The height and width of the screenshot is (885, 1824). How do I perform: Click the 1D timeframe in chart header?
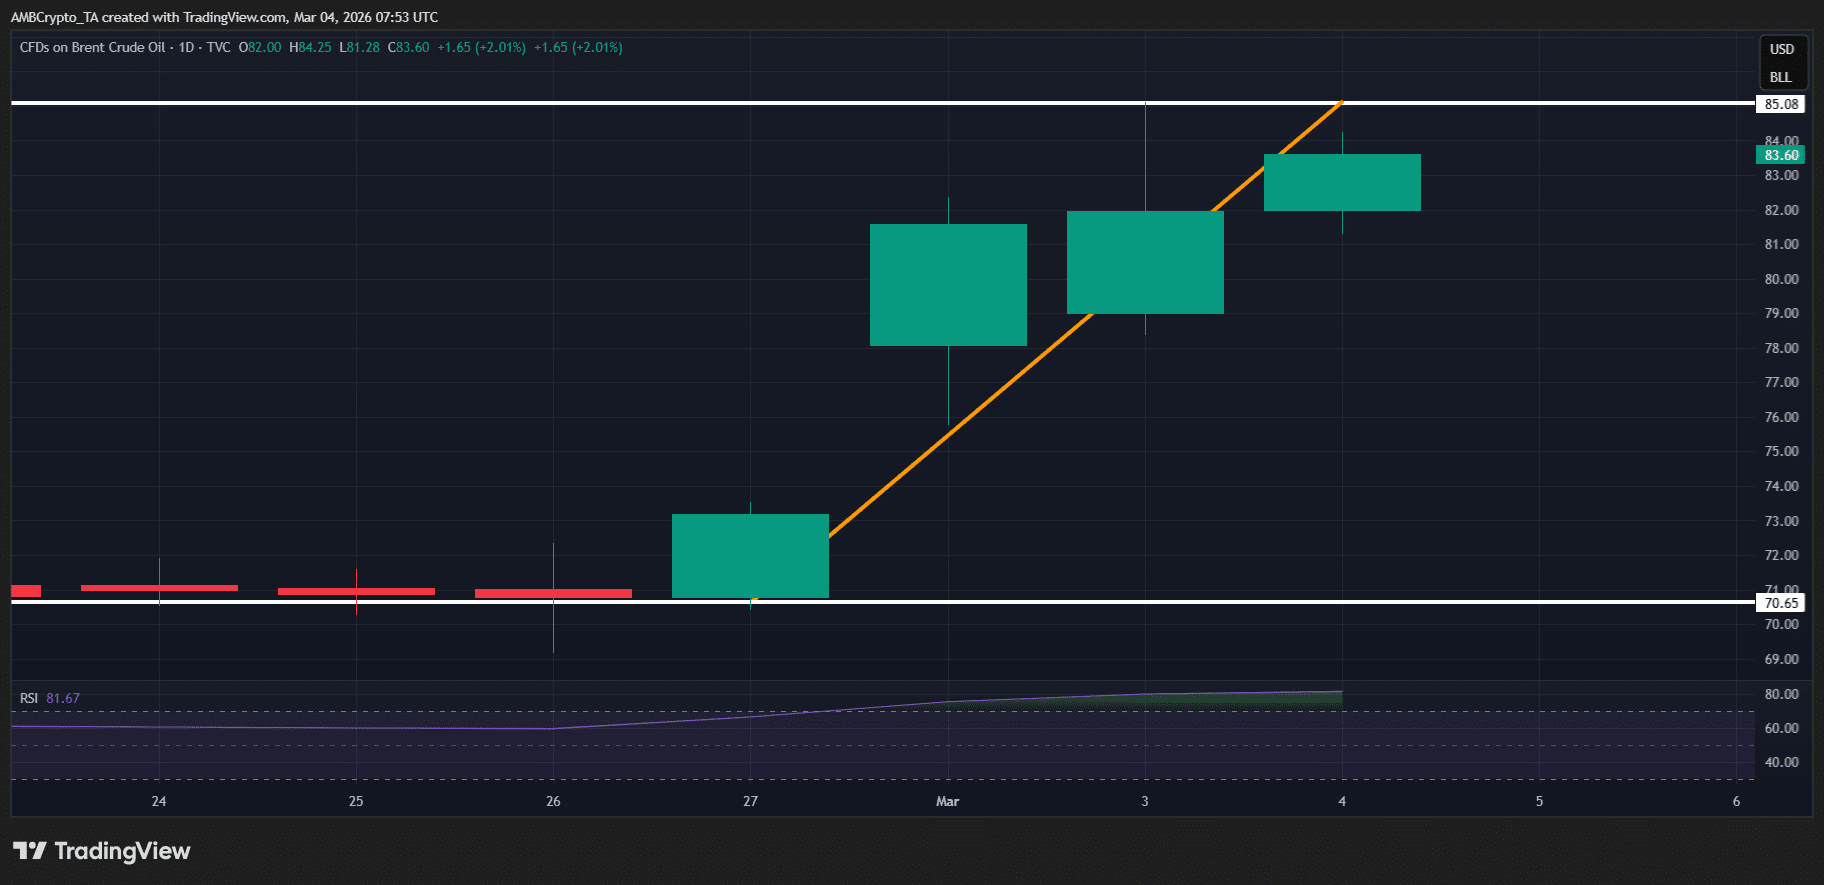[186, 47]
